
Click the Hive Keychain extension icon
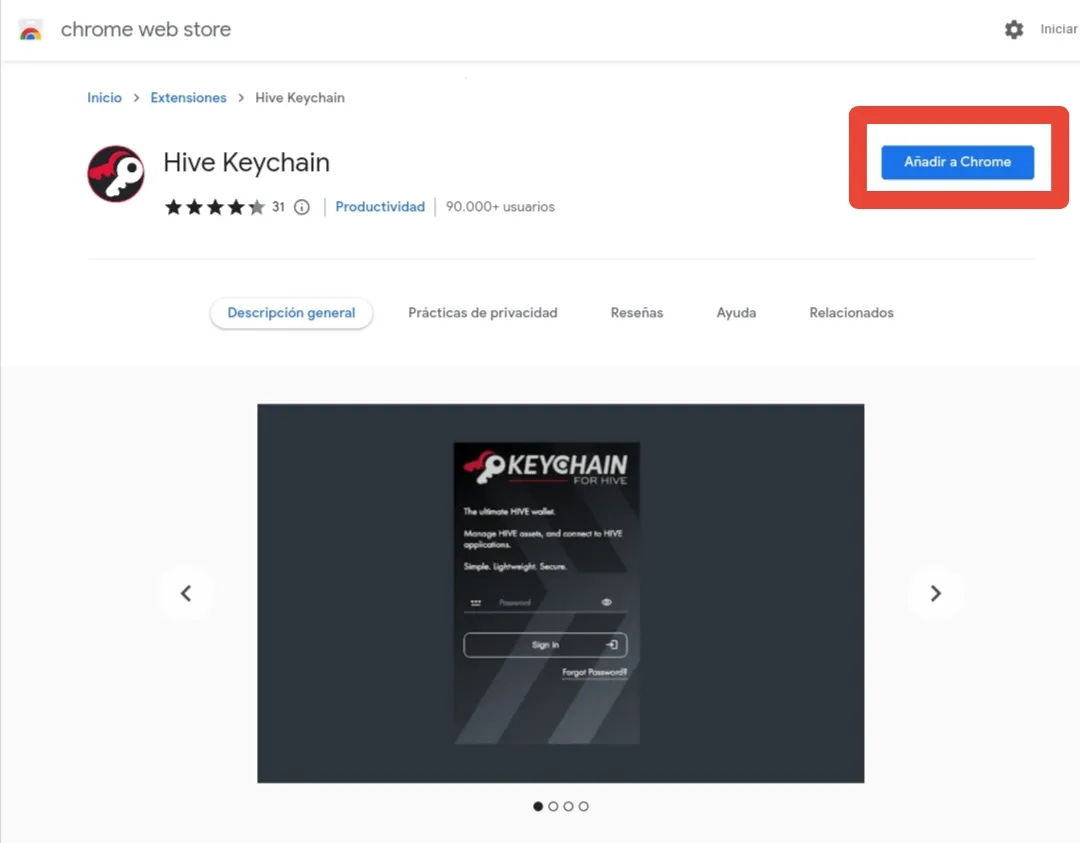pos(116,174)
